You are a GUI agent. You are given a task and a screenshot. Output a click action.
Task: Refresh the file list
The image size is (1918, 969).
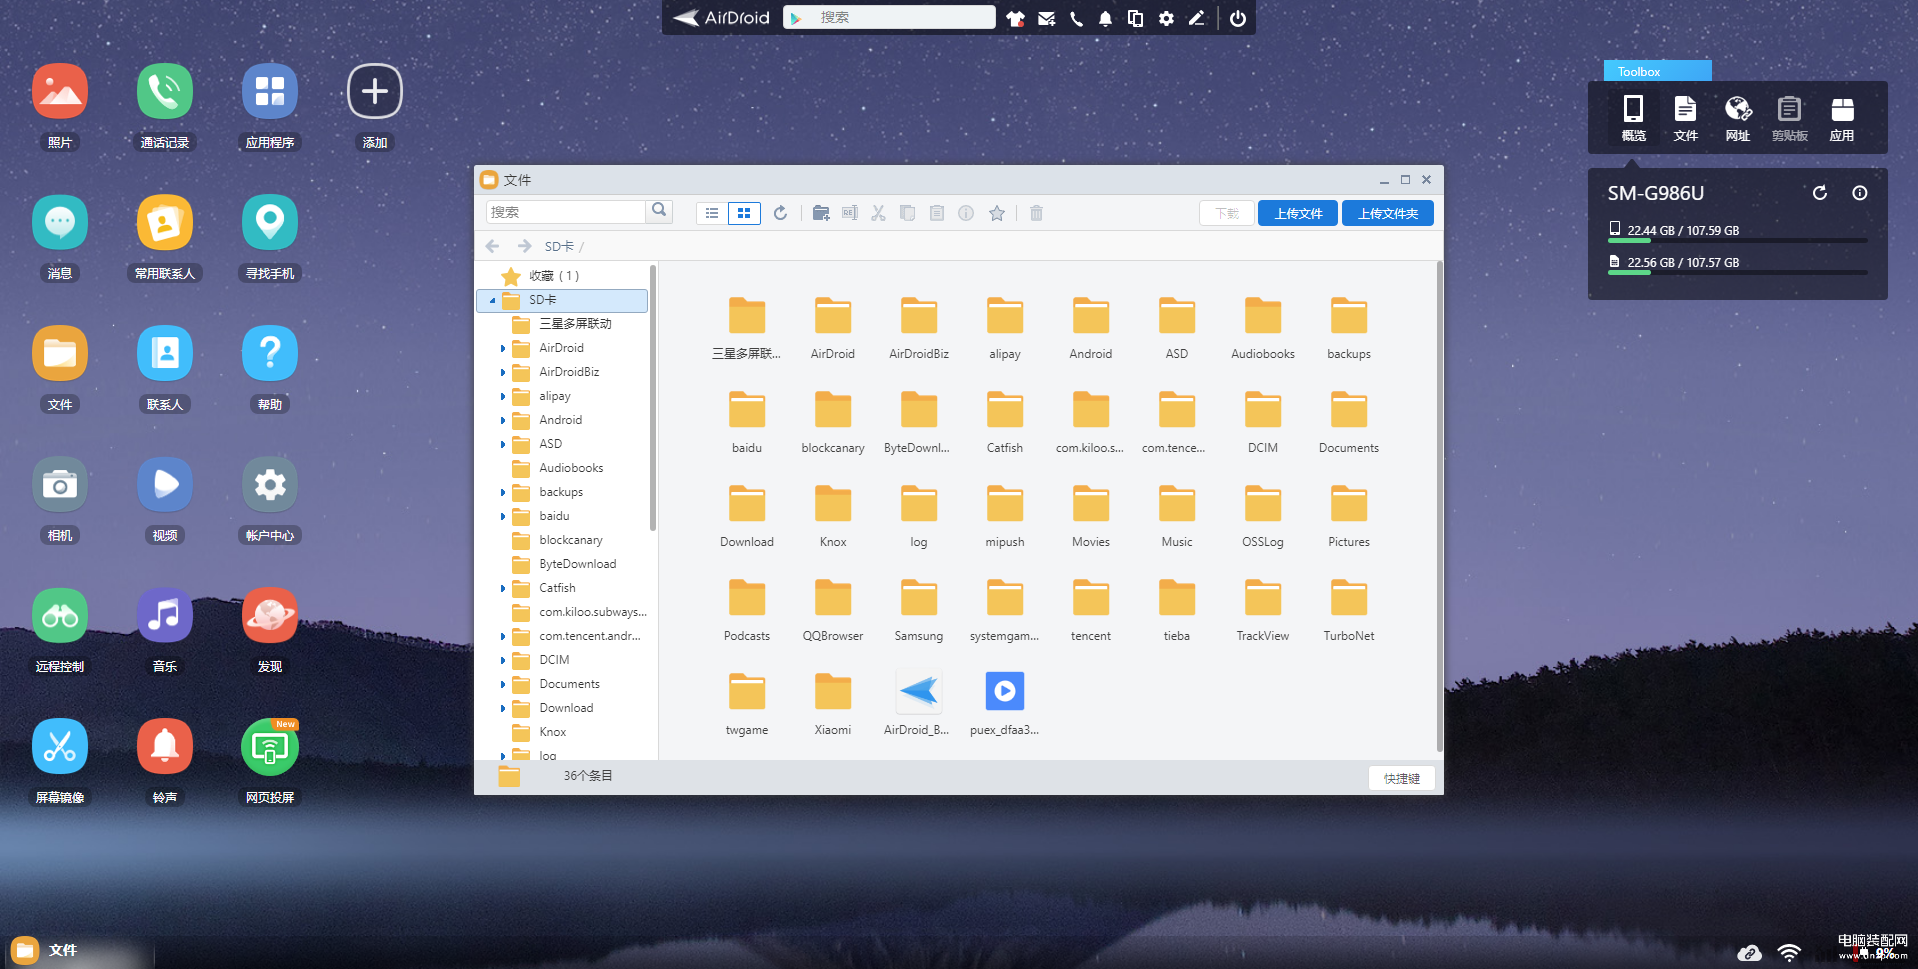click(781, 213)
